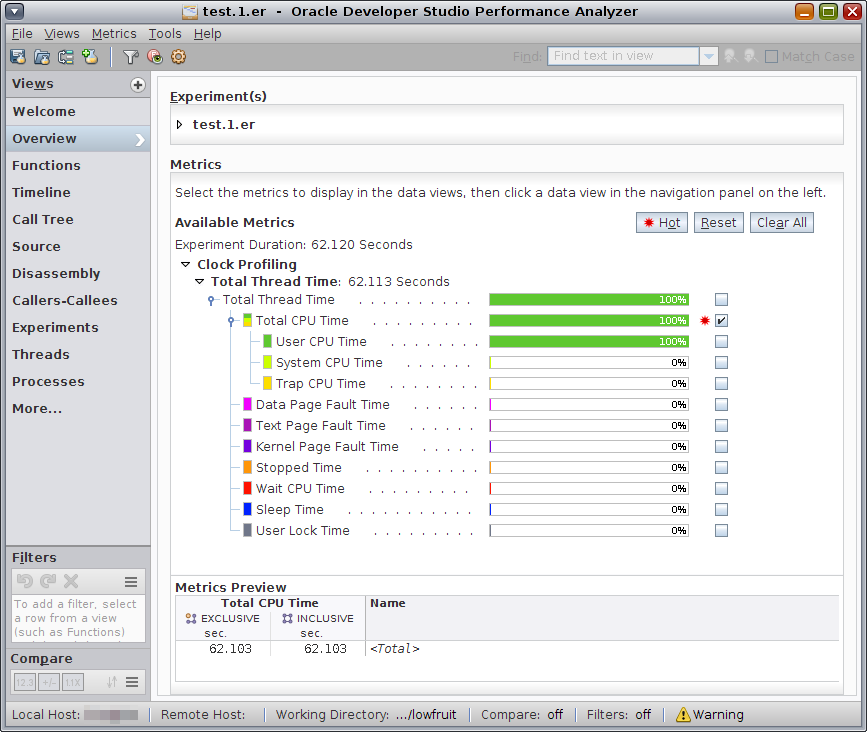Click the Find Previous icon
The height and width of the screenshot is (732, 867).
[730, 56]
